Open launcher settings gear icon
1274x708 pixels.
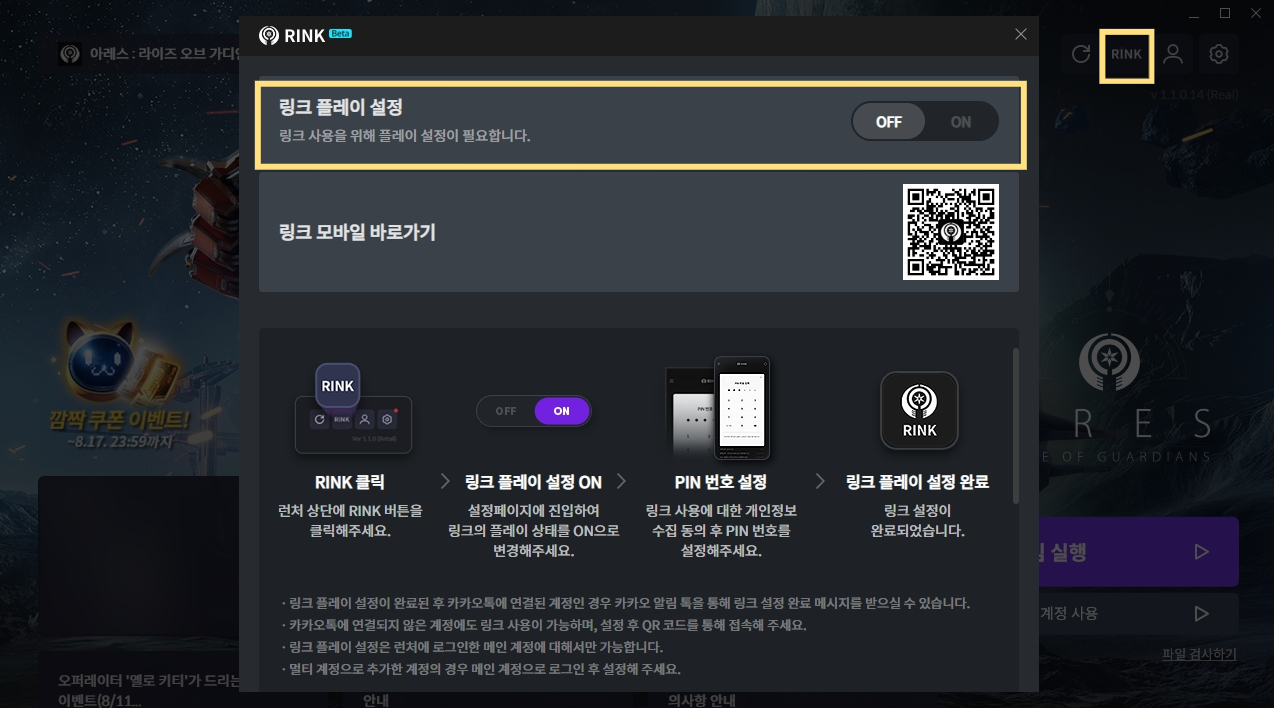pos(1218,54)
